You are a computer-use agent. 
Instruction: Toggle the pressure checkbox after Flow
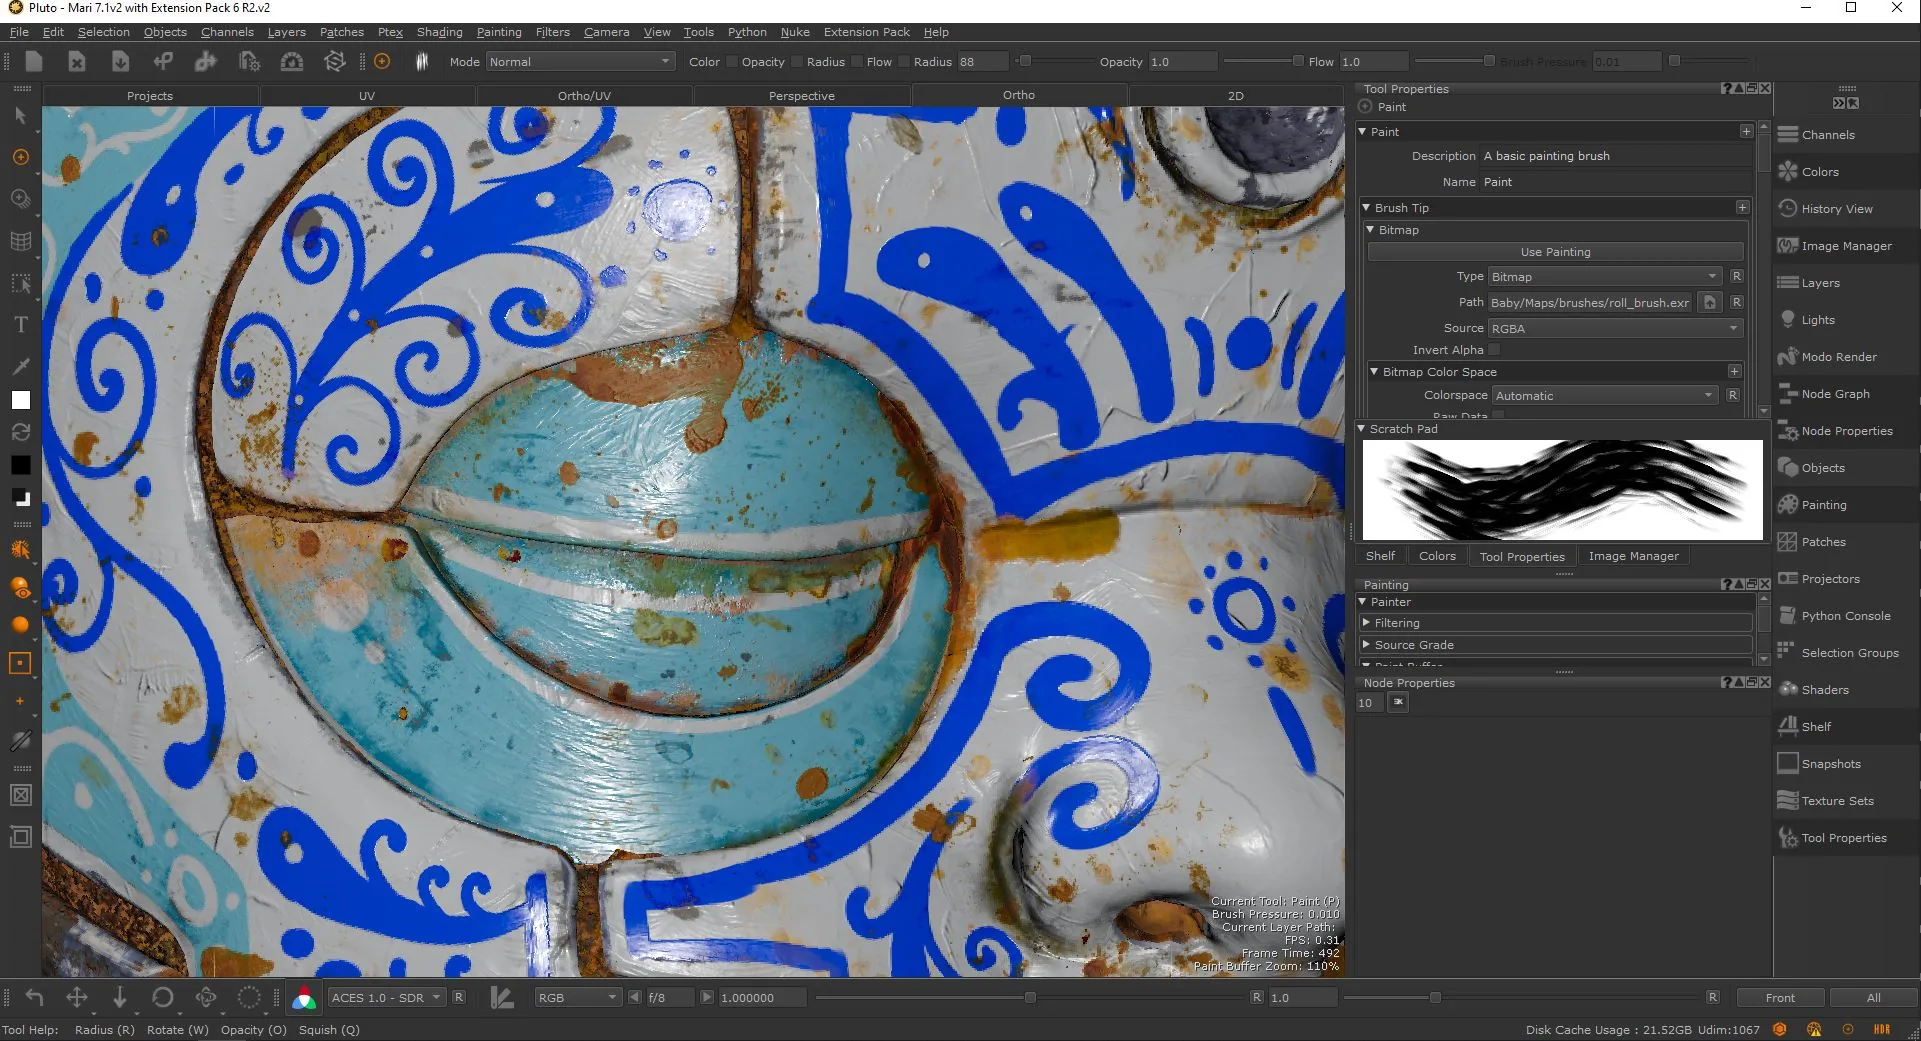pos(904,62)
